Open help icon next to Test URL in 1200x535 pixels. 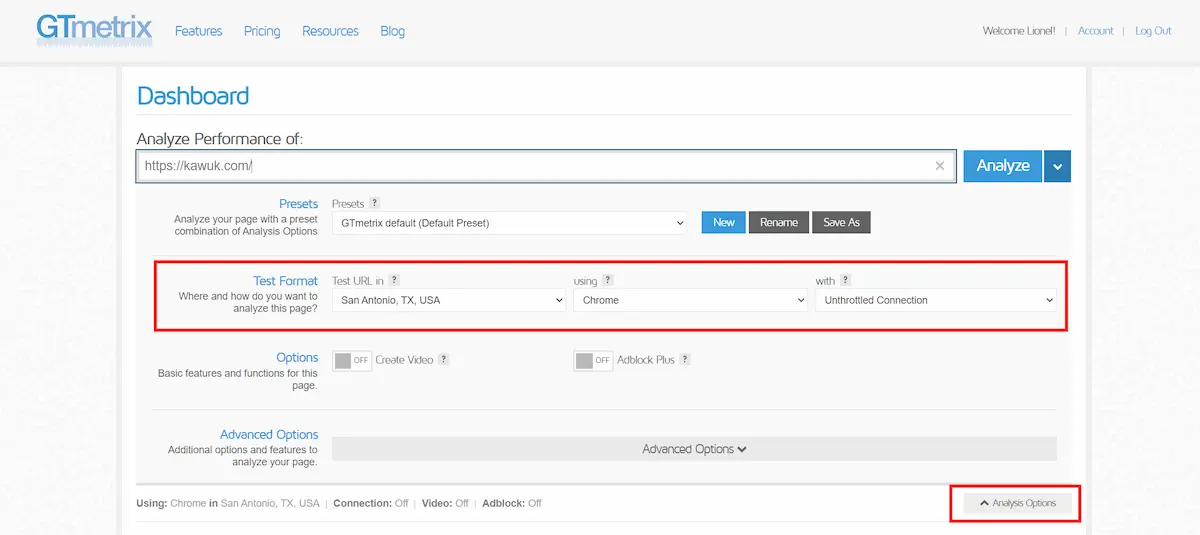(x=394, y=281)
